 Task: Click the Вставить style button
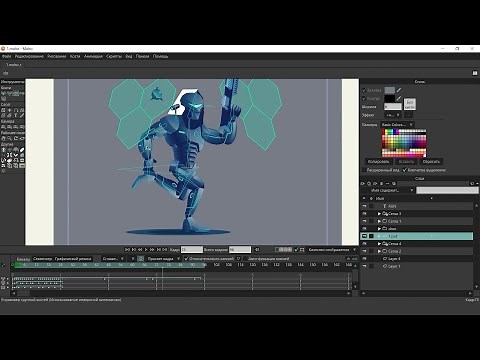406,161
